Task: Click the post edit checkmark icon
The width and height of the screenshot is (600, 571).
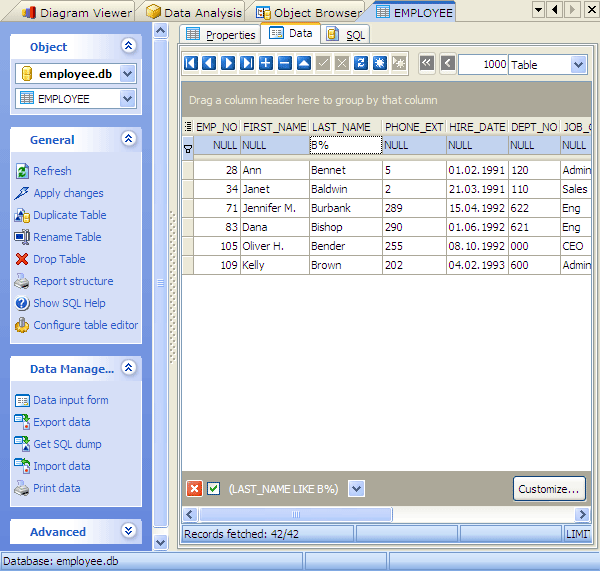Action: [323, 63]
